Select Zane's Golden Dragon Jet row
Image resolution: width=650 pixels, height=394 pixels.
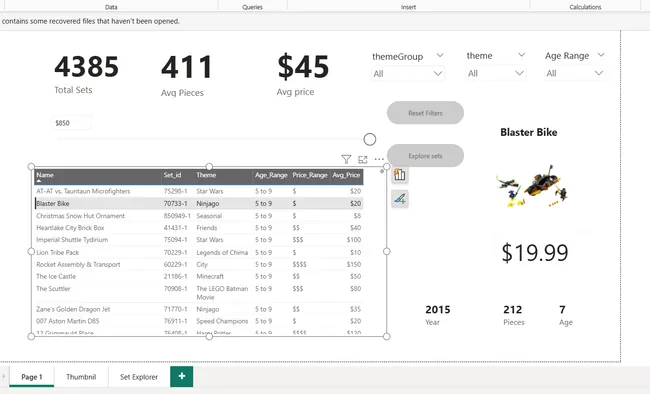tap(199, 309)
